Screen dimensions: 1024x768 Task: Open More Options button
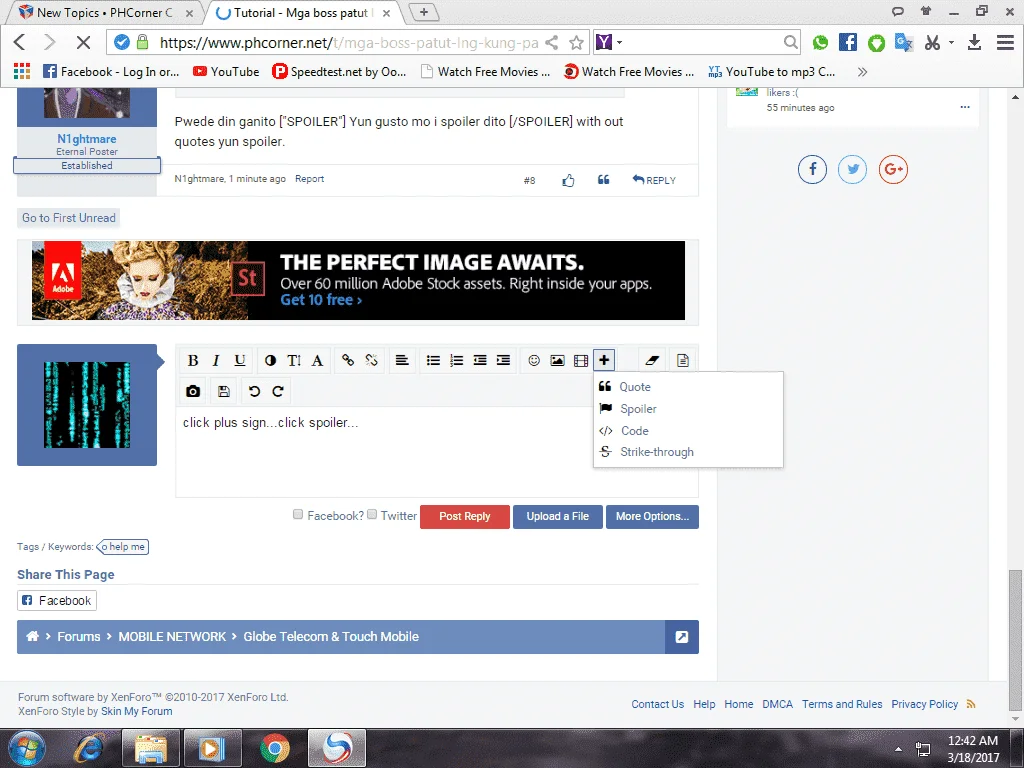tap(652, 517)
